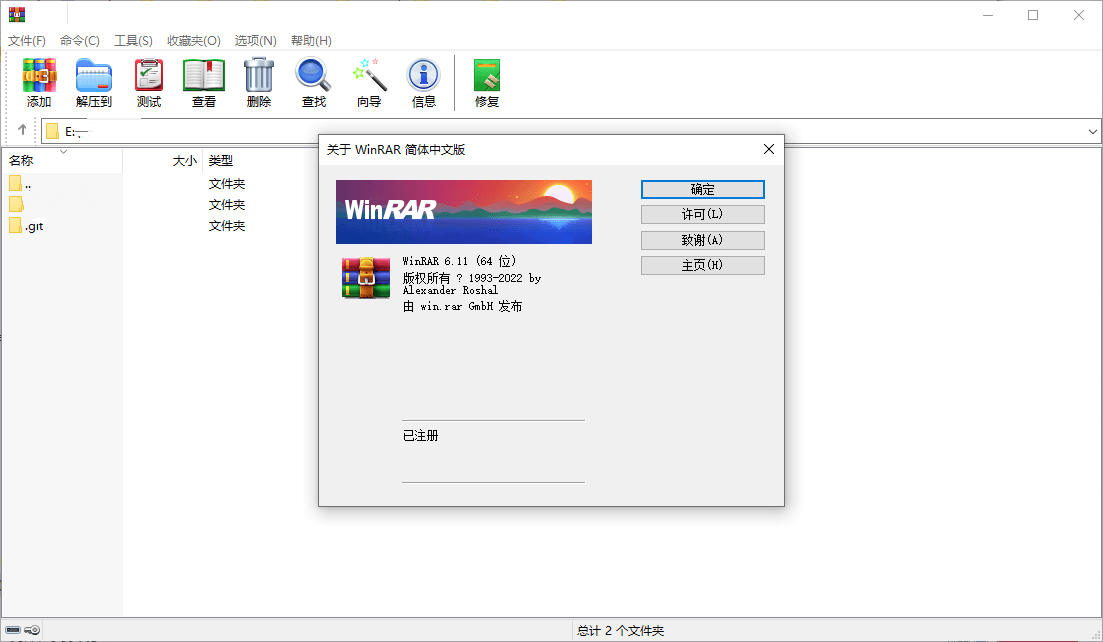Open the 工具(S) menu
This screenshot has width=1103, height=642.
[x=133, y=41]
